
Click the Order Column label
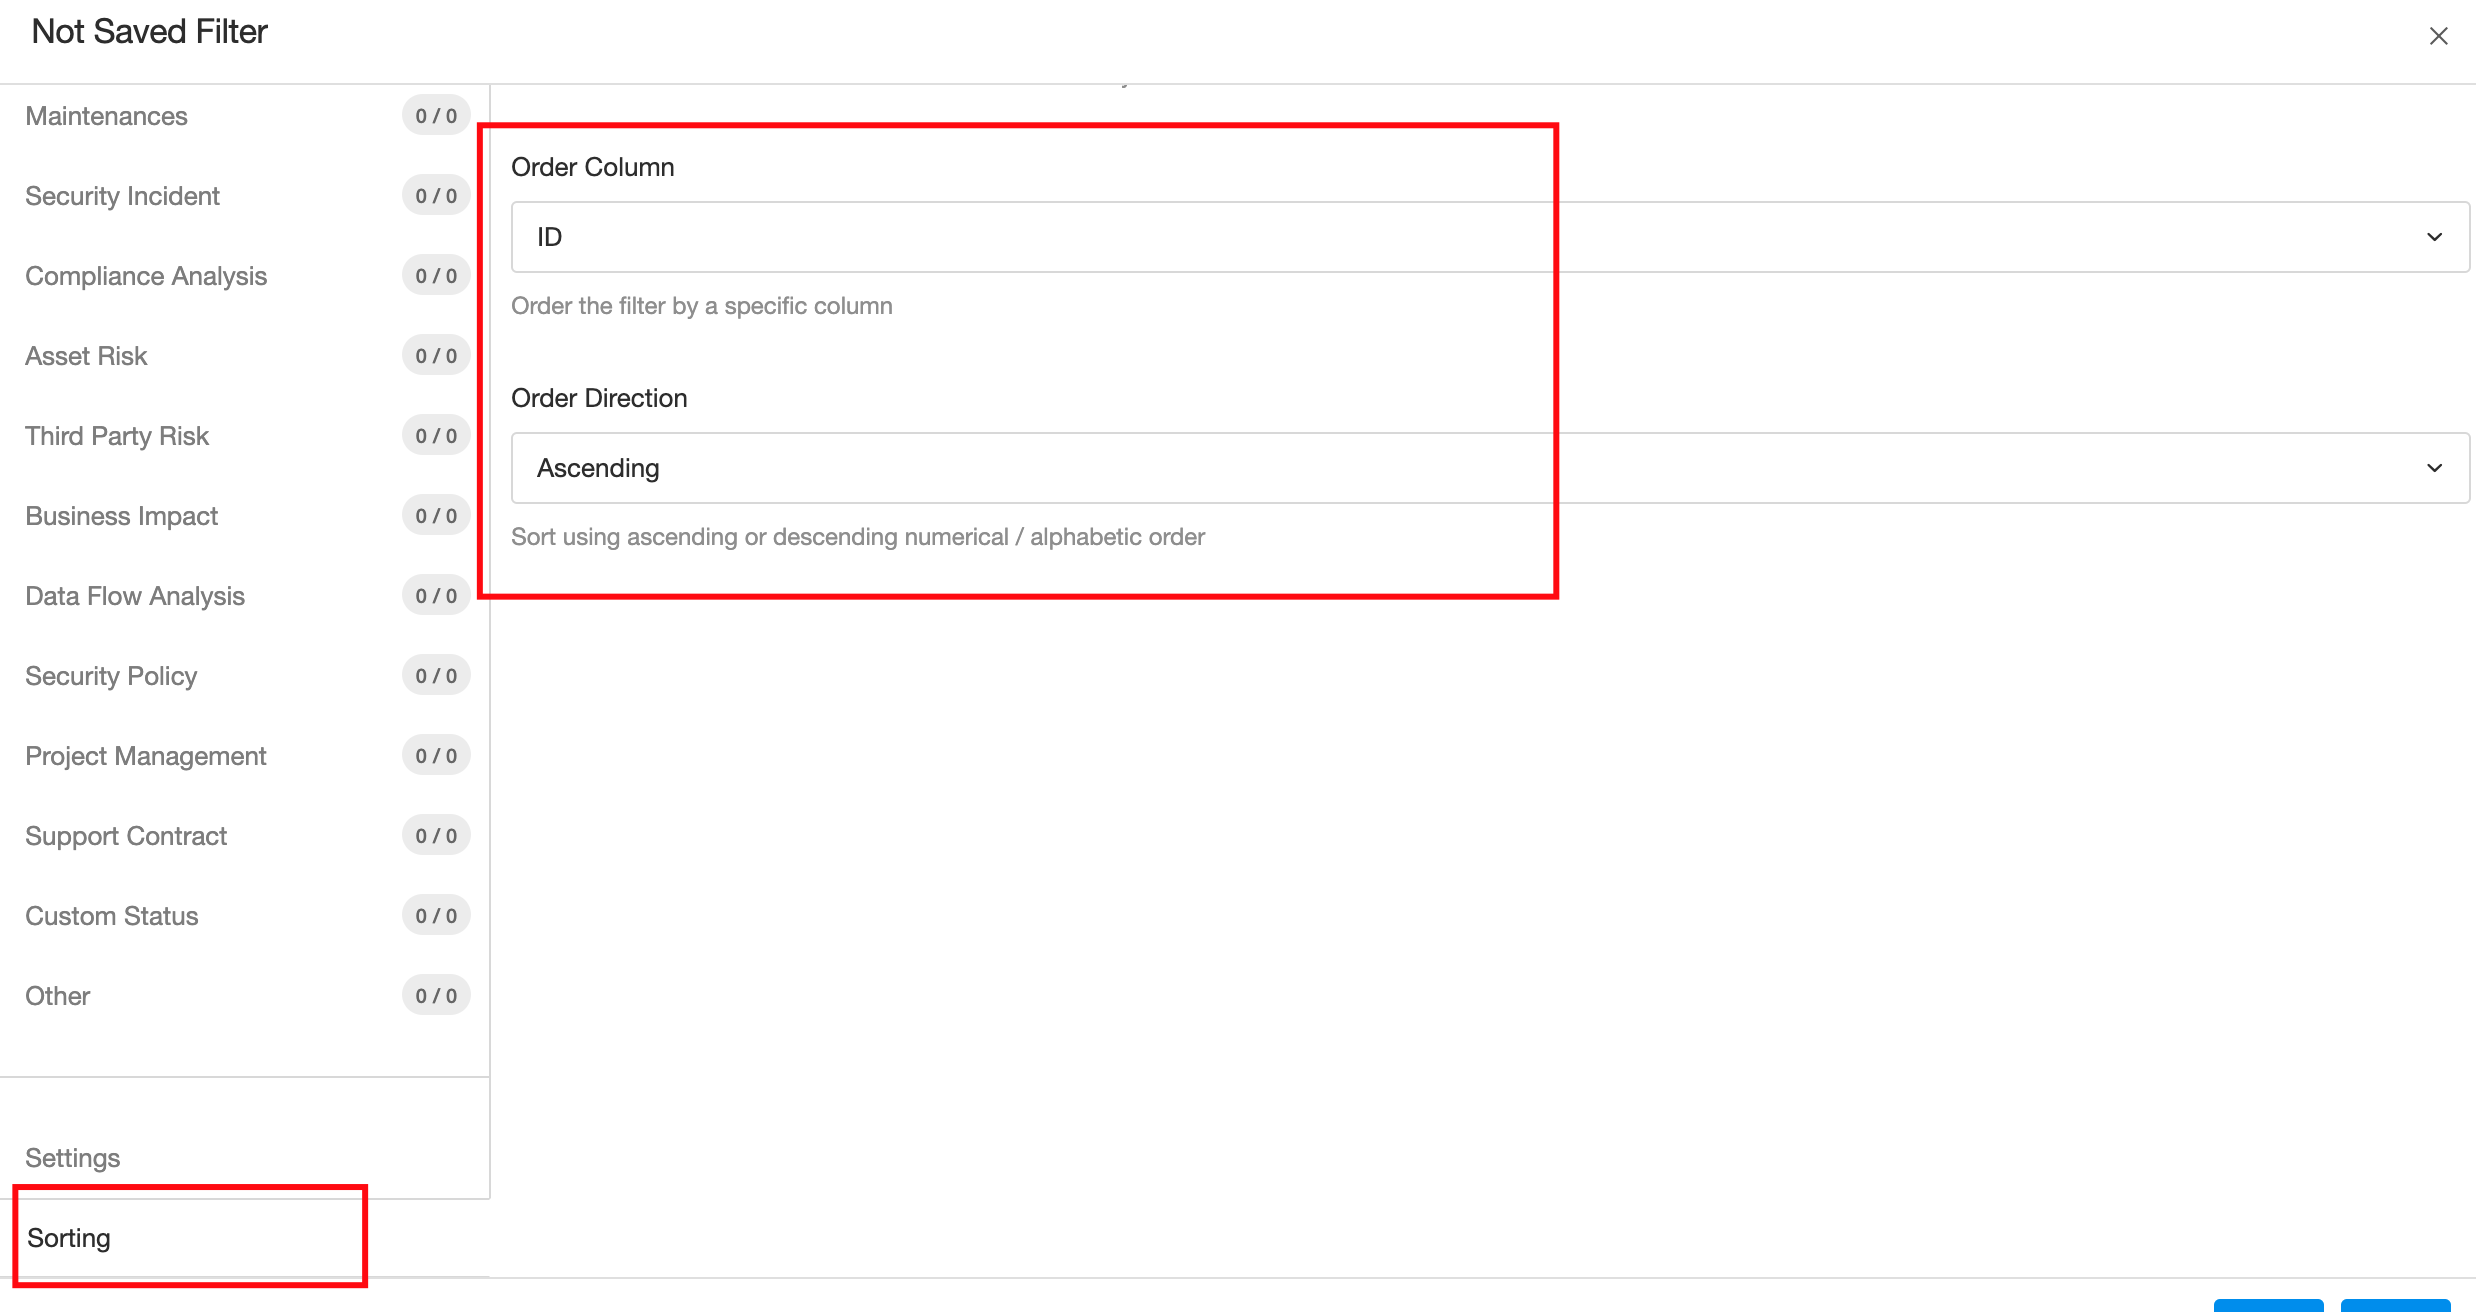tap(593, 167)
